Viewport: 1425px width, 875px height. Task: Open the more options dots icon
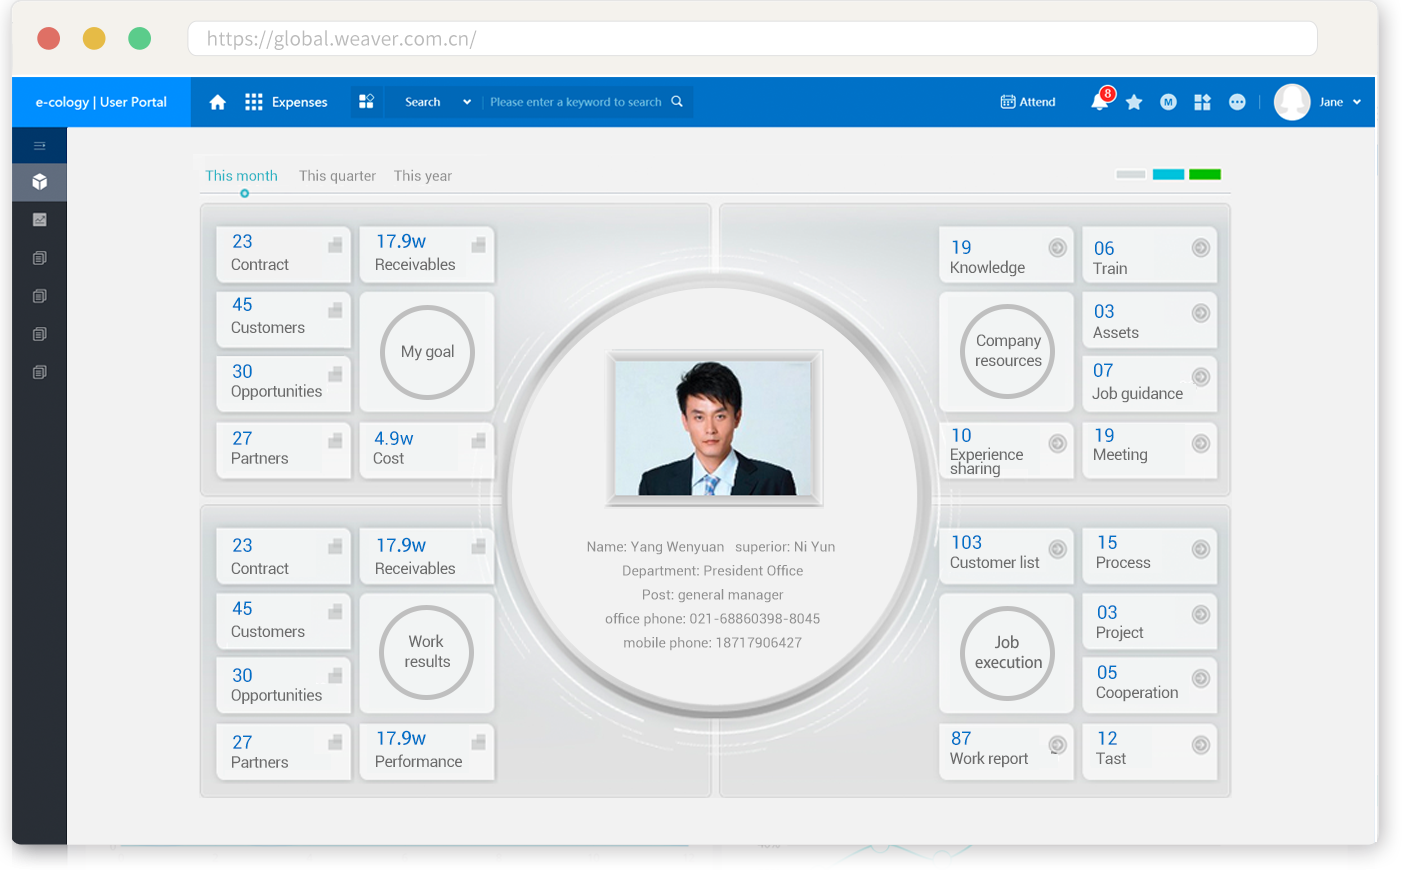tap(1237, 102)
